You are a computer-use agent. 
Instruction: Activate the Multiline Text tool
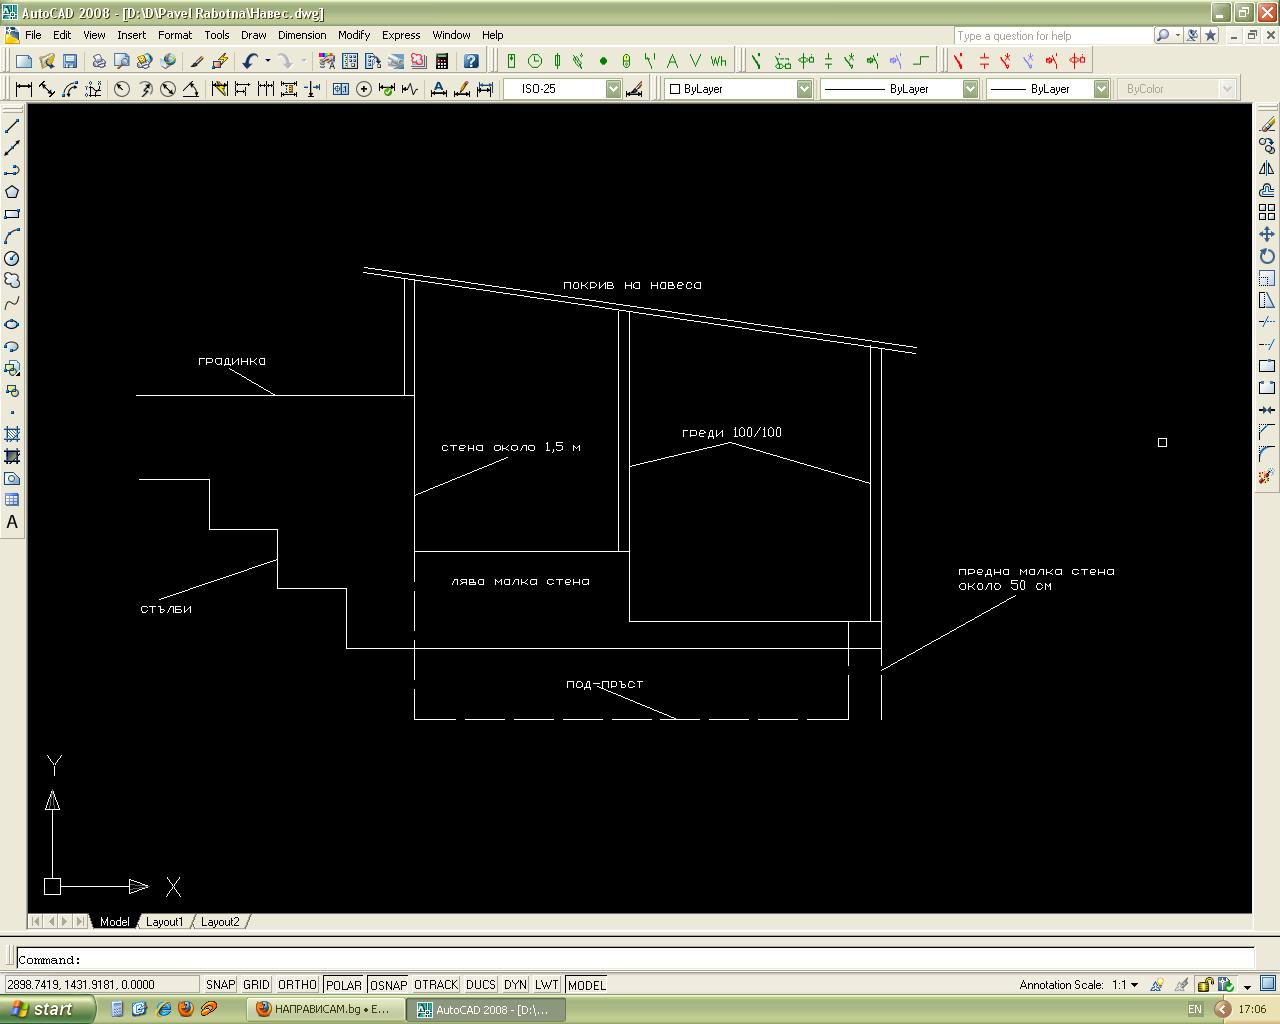pyautogui.click(x=12, y=522)
